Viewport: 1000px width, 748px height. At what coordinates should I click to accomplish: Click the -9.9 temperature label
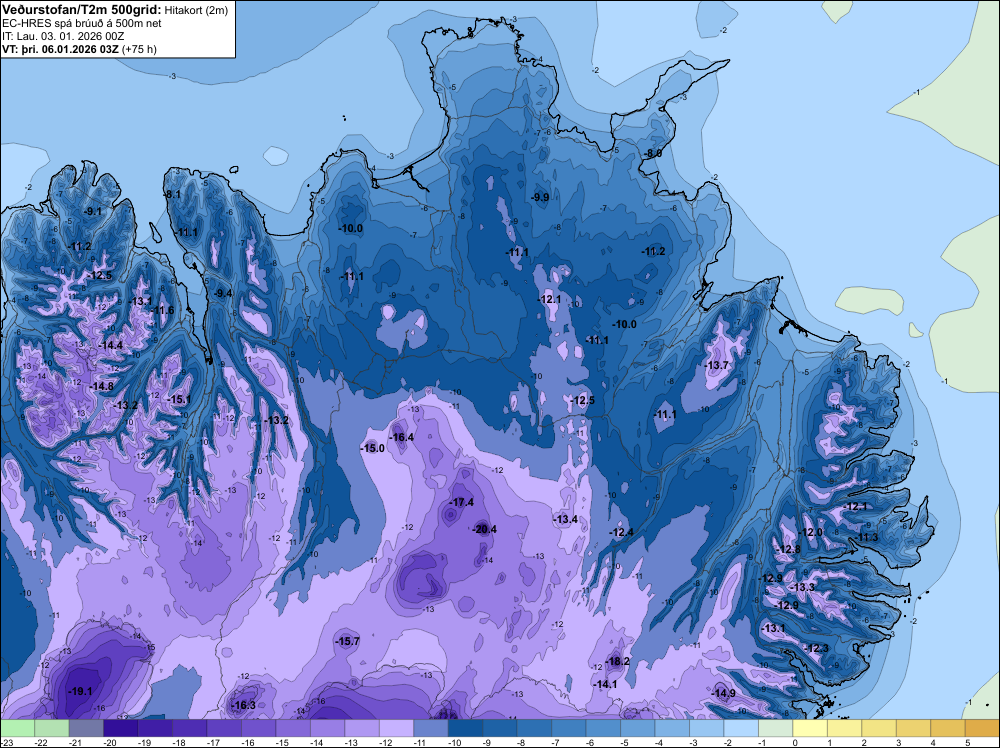coord(540,198)
